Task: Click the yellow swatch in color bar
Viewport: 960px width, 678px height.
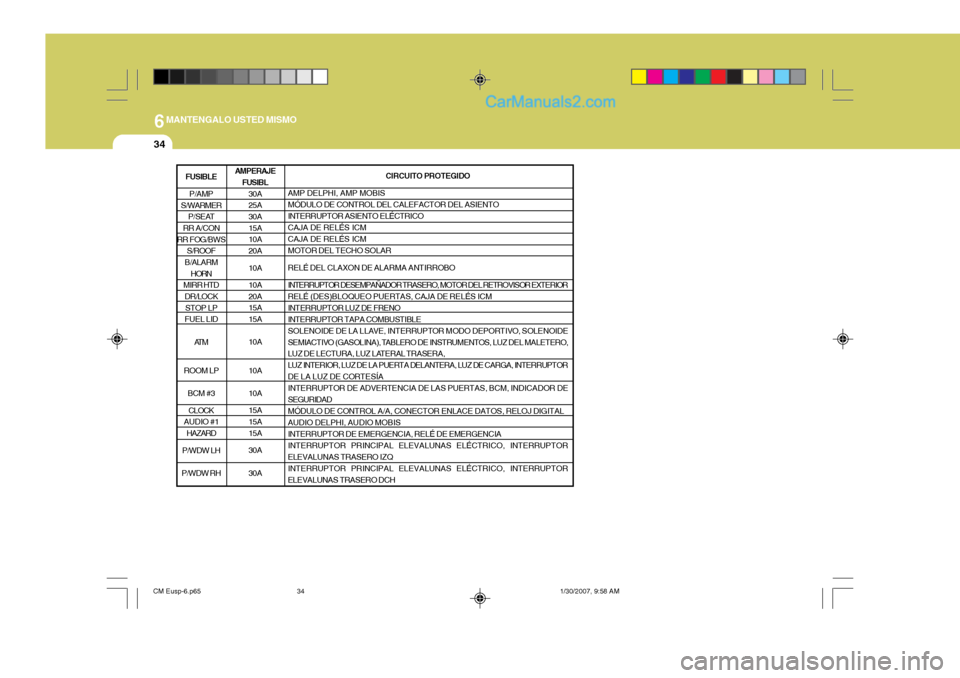Action: [639, 77]
